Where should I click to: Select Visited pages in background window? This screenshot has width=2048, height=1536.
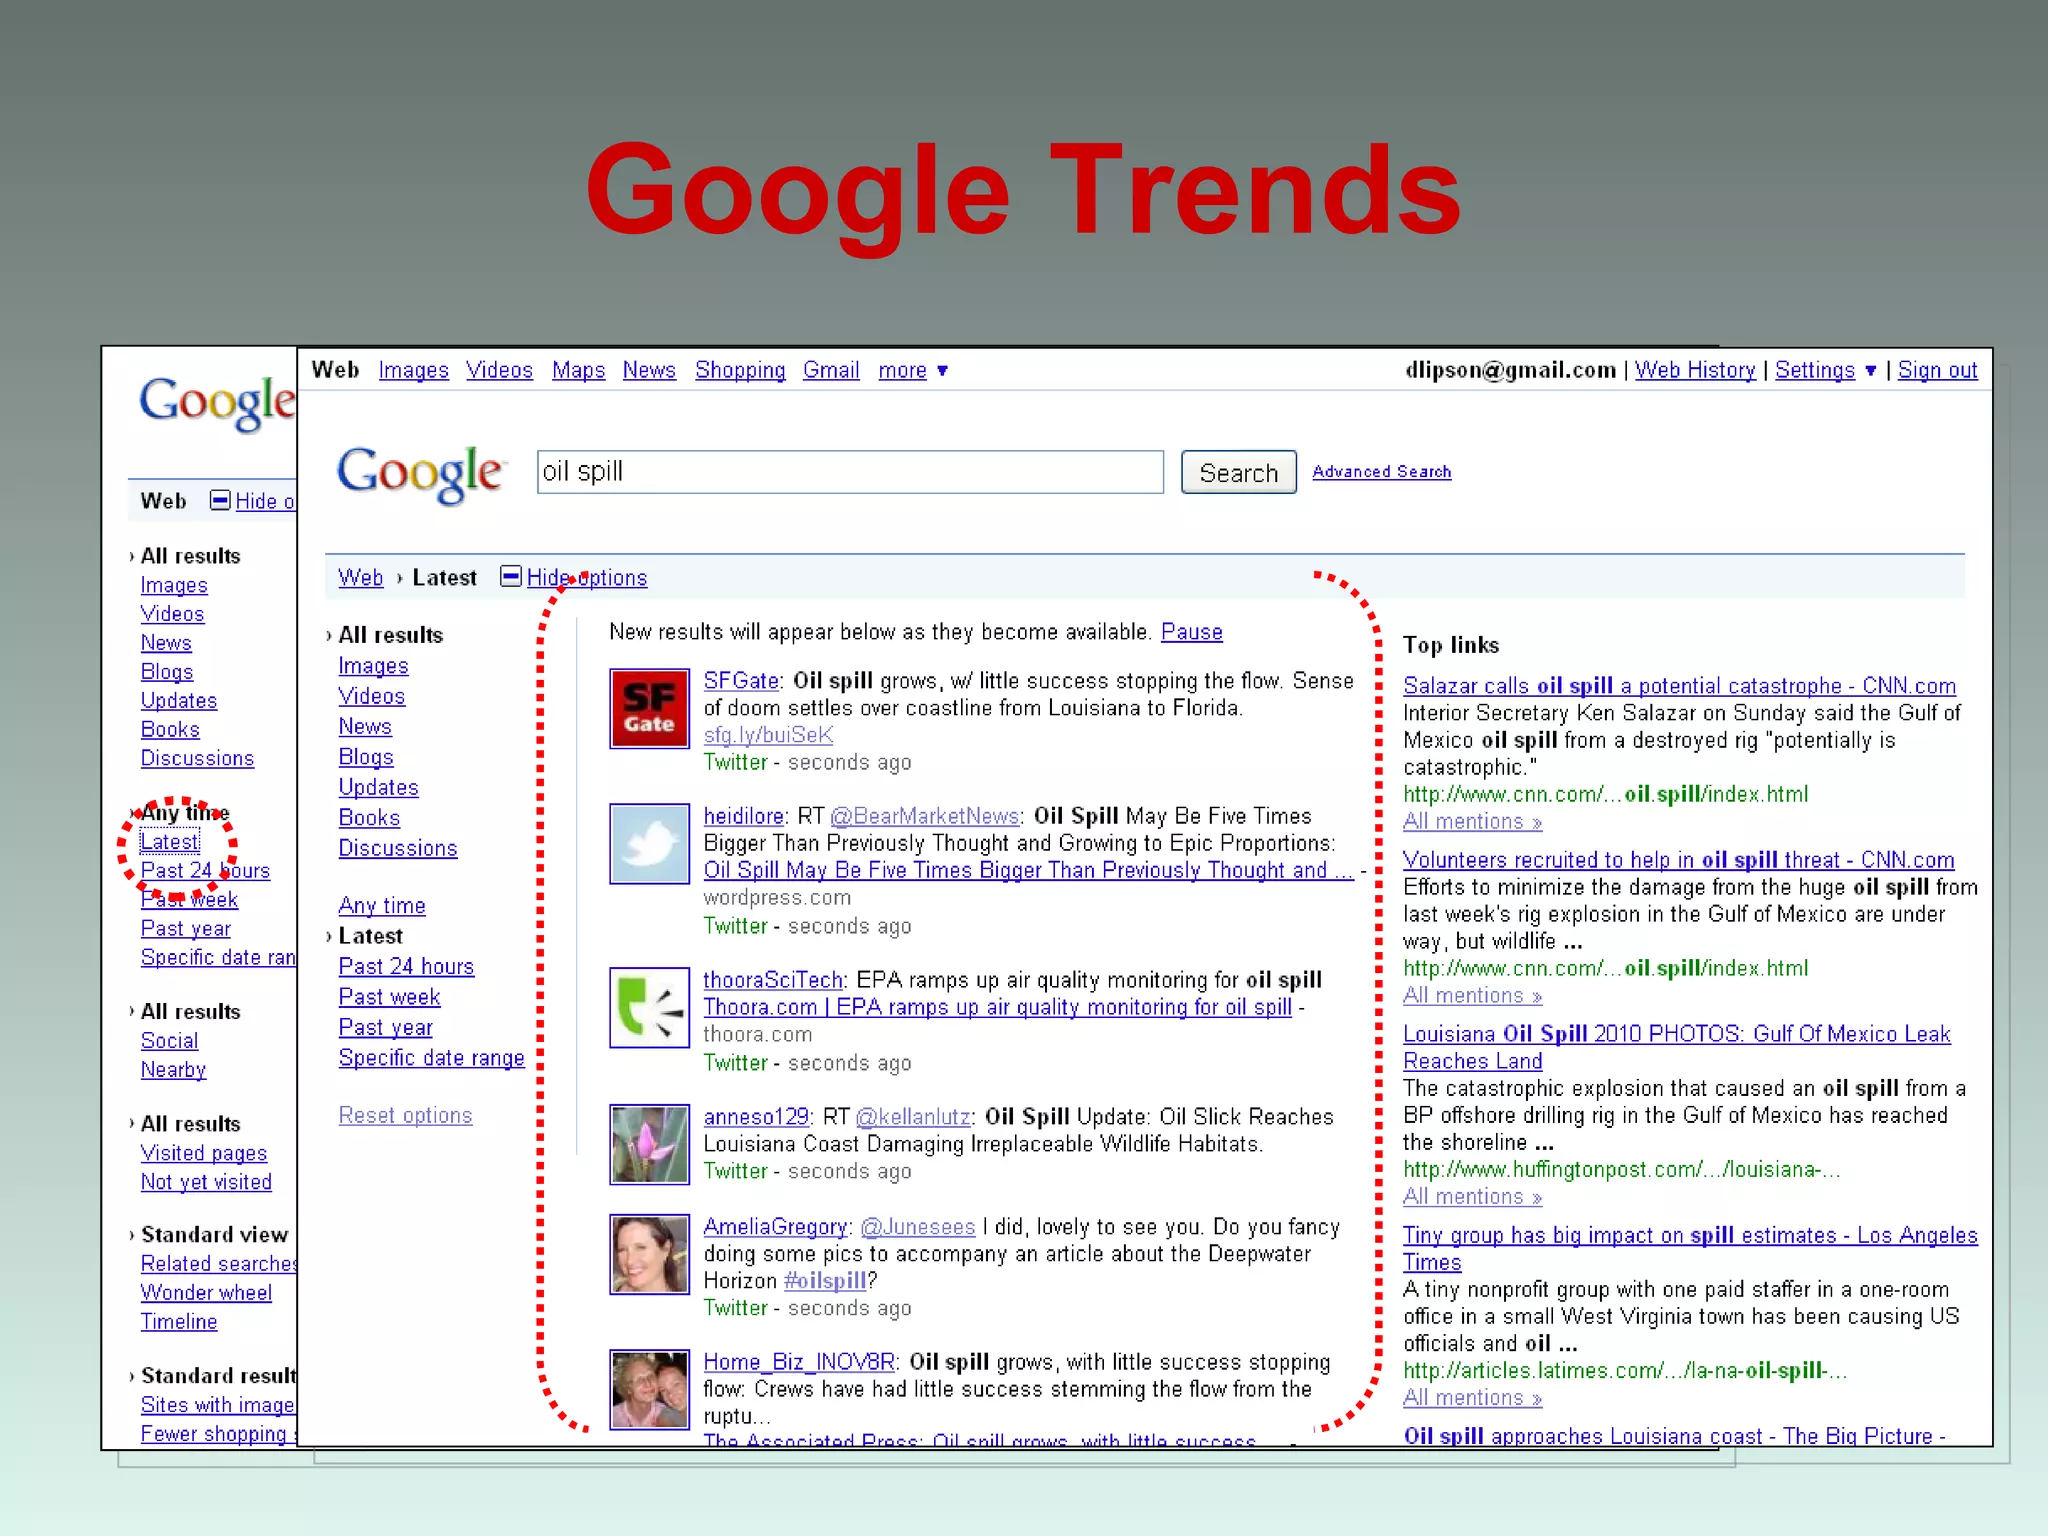(203, 1154)
